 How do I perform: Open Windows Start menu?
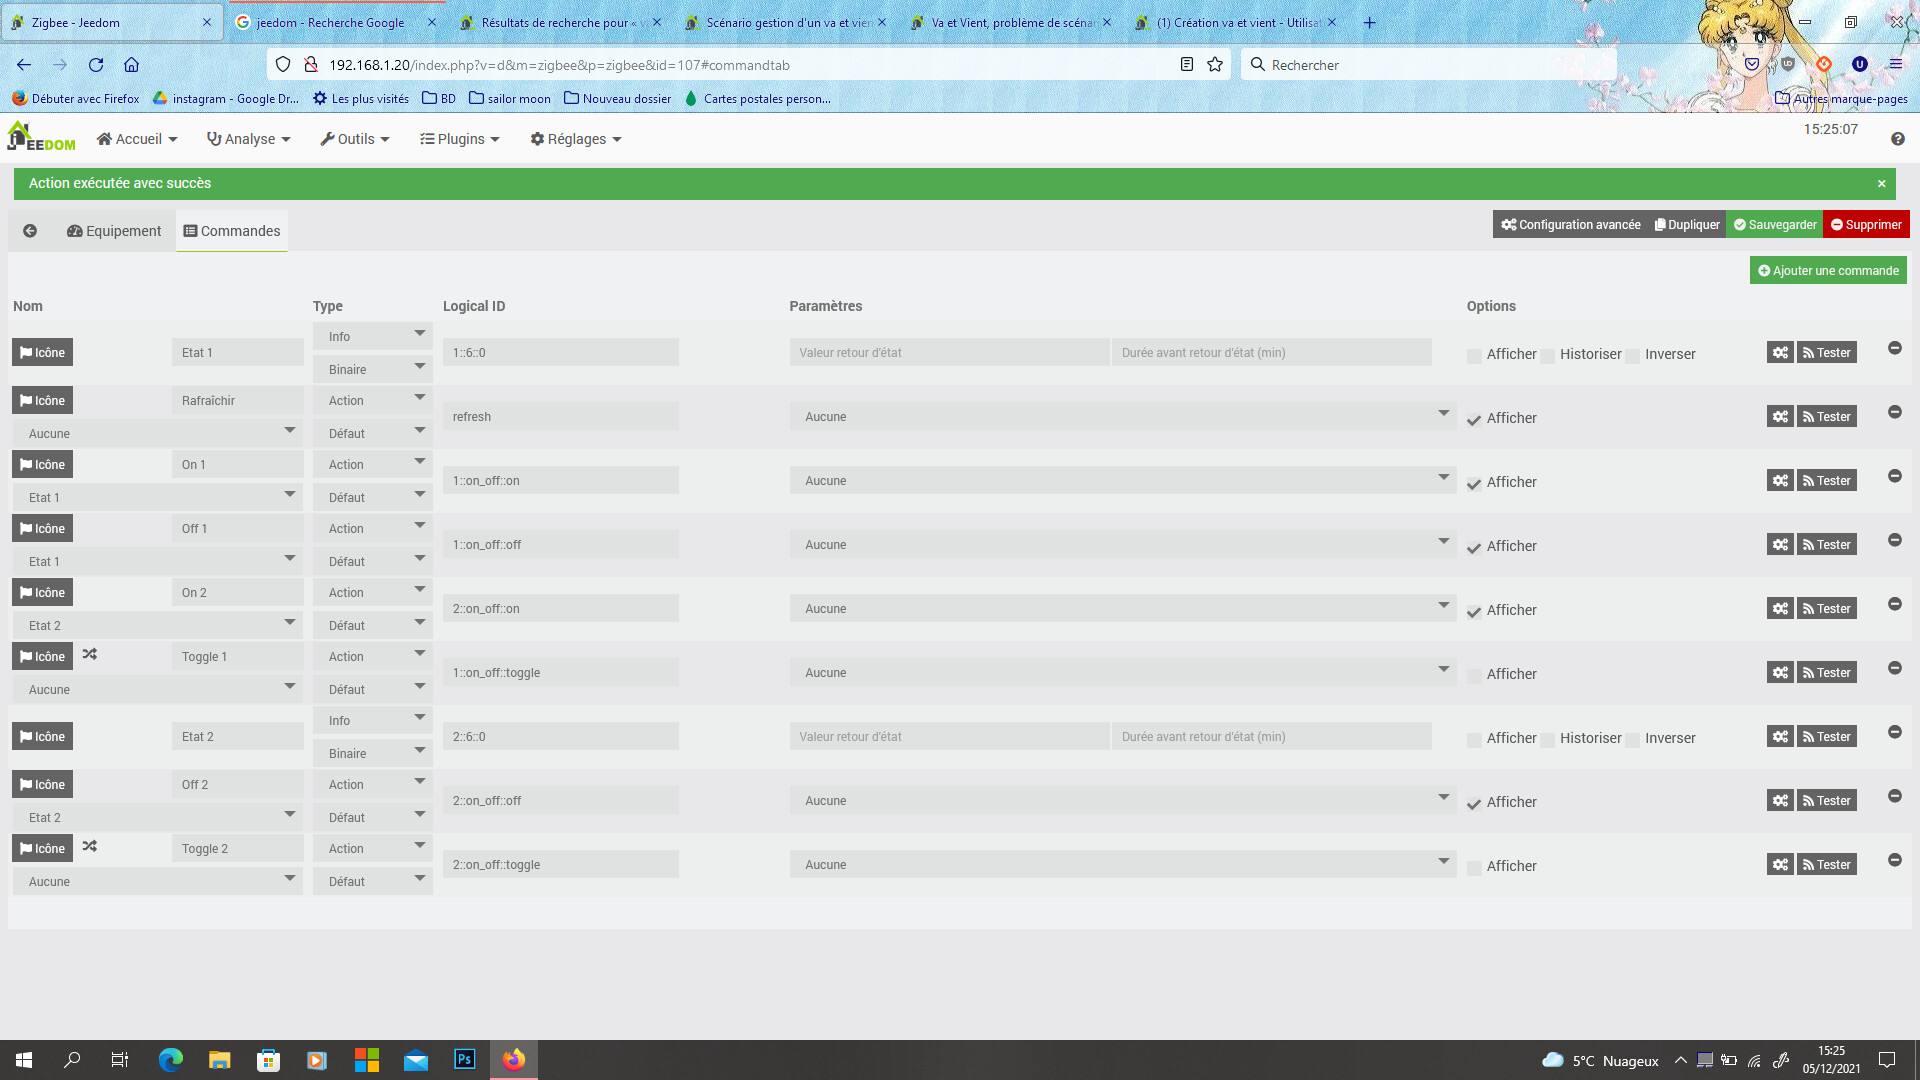[x=24, y=1059]
